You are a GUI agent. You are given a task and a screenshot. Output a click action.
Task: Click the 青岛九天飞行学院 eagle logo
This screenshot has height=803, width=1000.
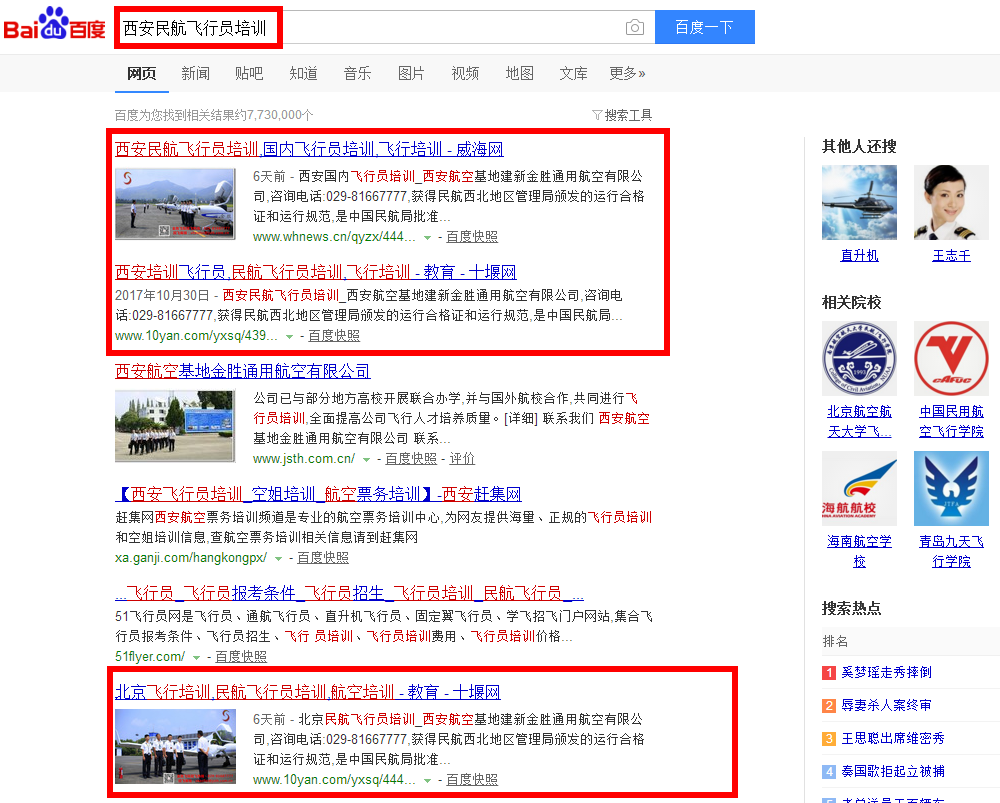click(x=951, y=489)
